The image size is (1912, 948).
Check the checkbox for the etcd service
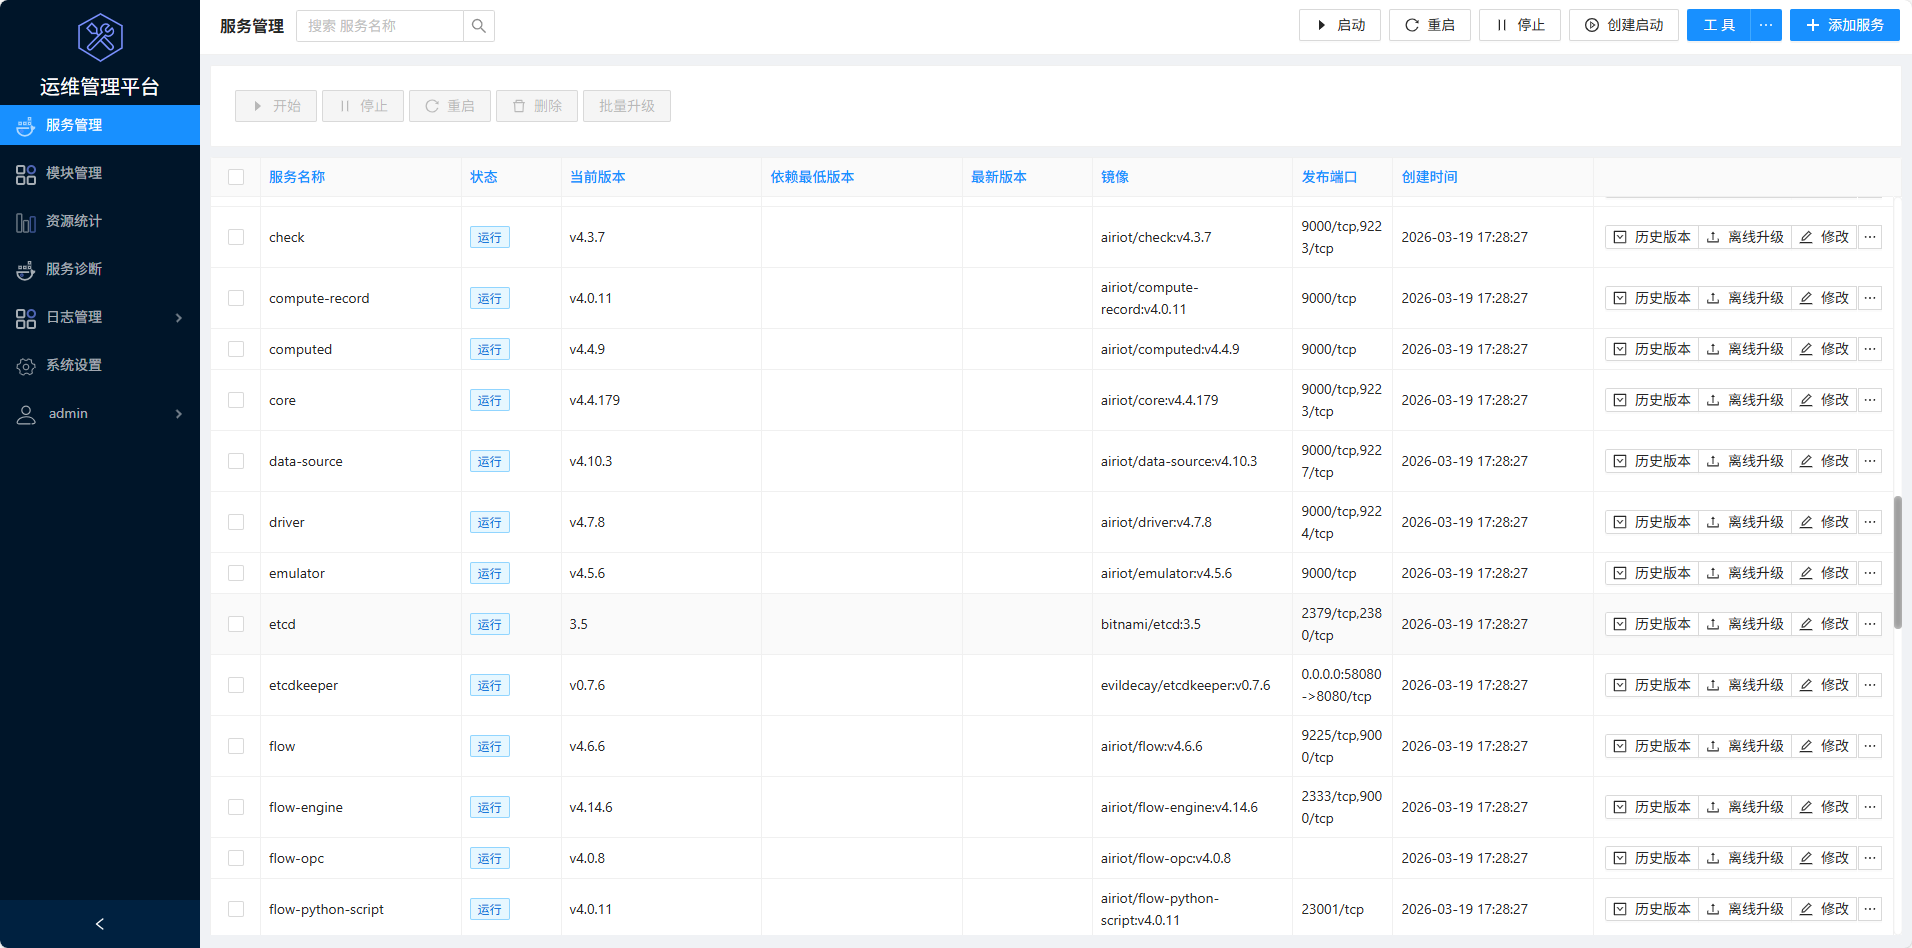236,623
